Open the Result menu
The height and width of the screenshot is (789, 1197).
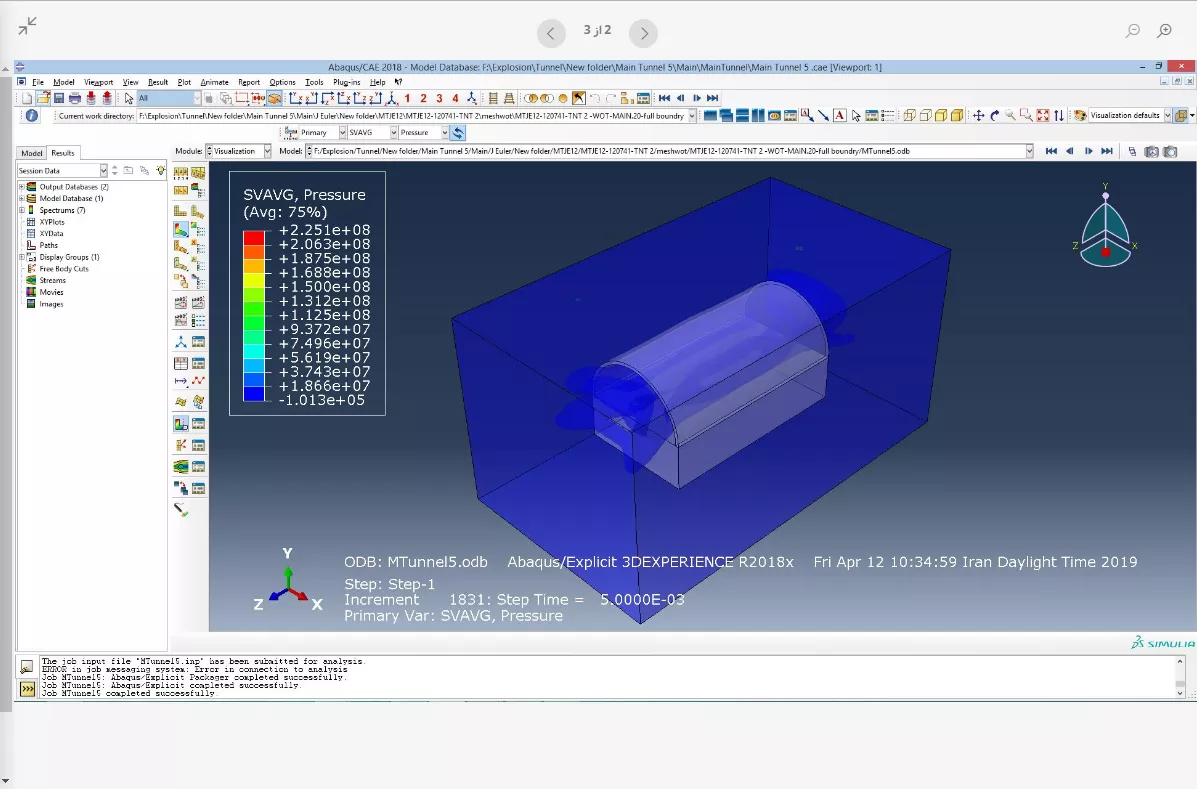[158, 82]
